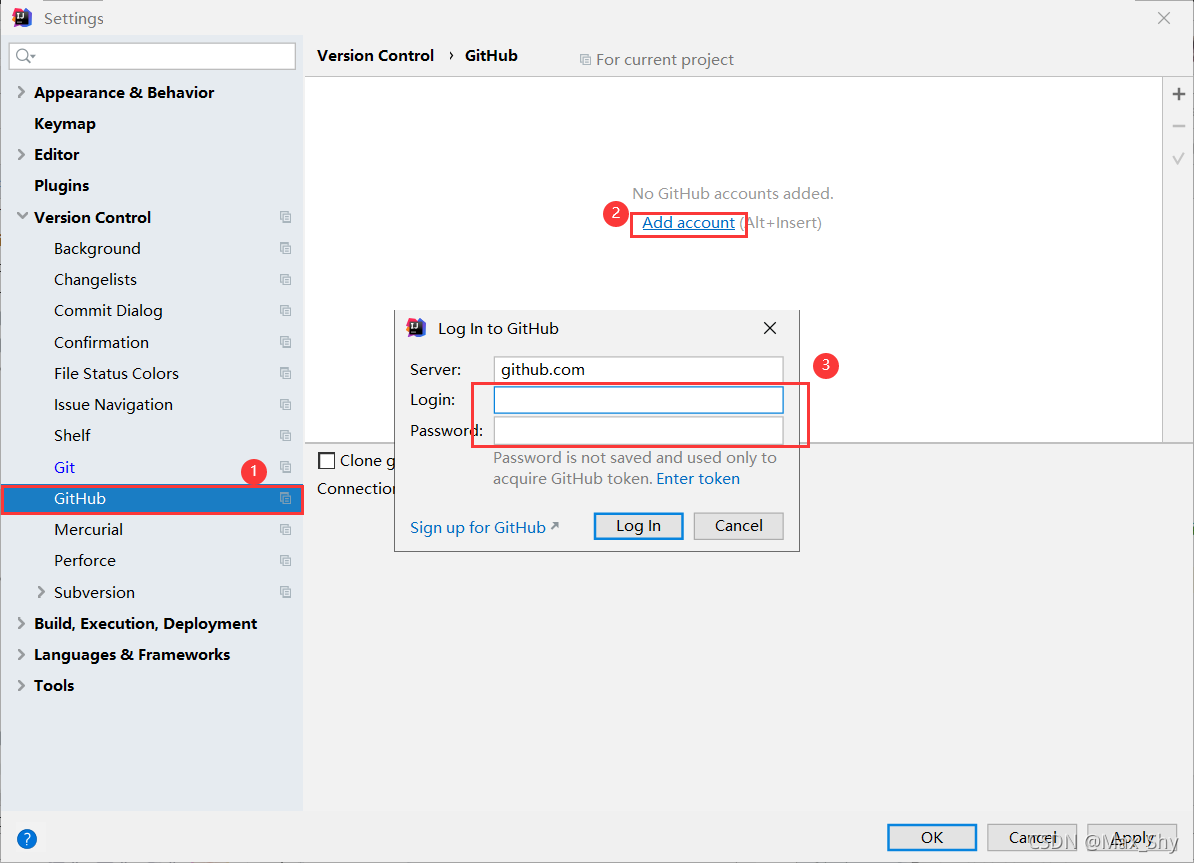Close the Settings window
This screenshot has width=1194, height=863.
click(1164, 18)
